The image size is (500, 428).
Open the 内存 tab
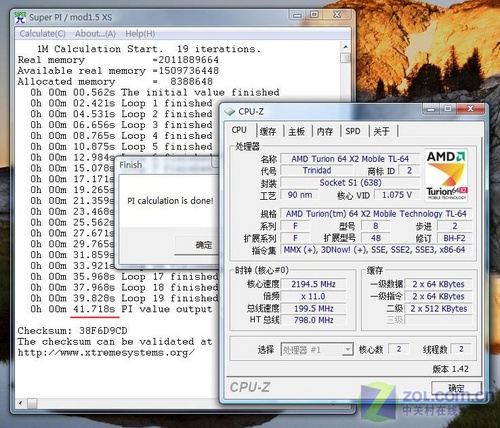tap(325, 131)
